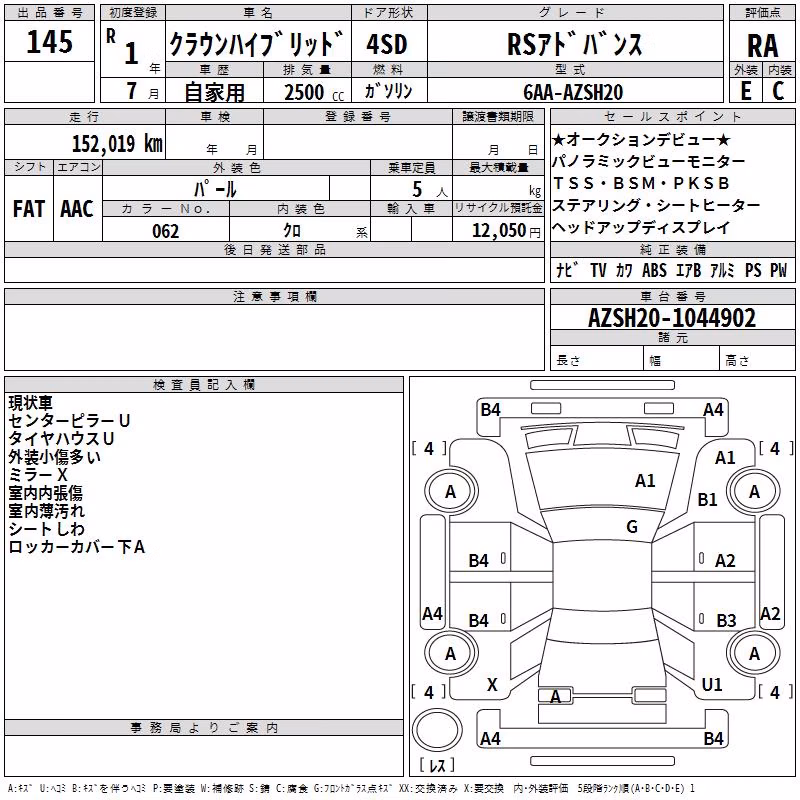
Task: Click the 検査員記入欄 header
Action: (x=204, y=385)
